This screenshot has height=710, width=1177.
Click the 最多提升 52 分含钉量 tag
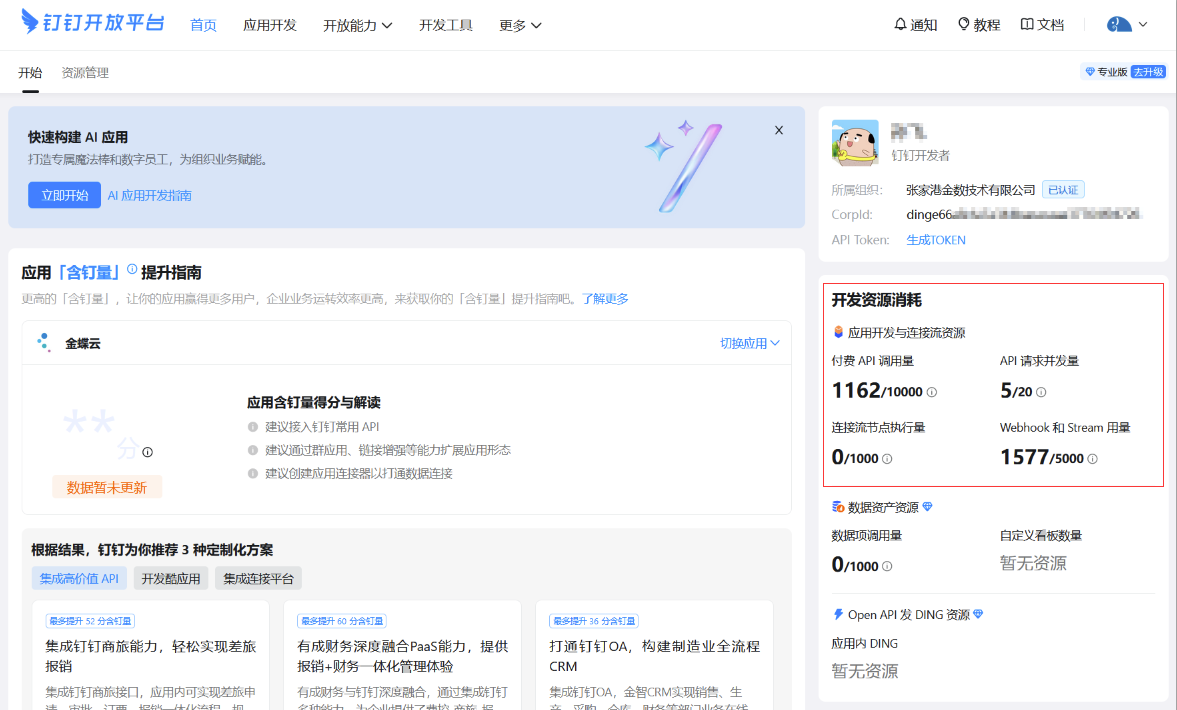[x=90, y=621]
